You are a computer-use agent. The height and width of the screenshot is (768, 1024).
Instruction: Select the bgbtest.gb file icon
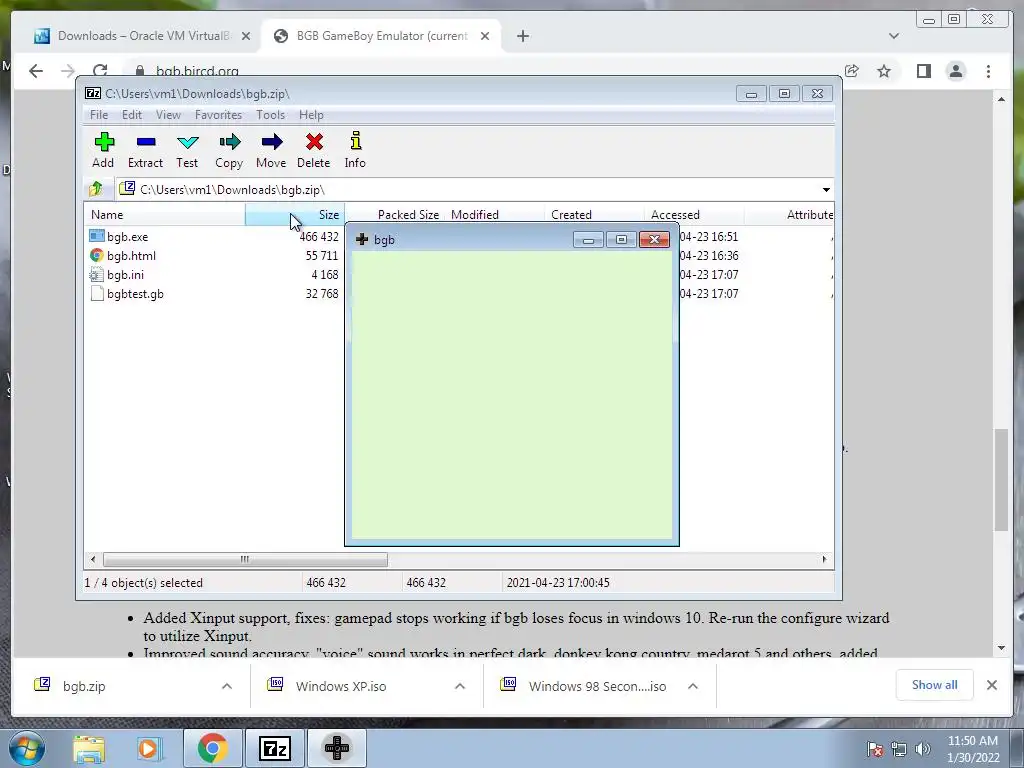click(x=97, y=293)
